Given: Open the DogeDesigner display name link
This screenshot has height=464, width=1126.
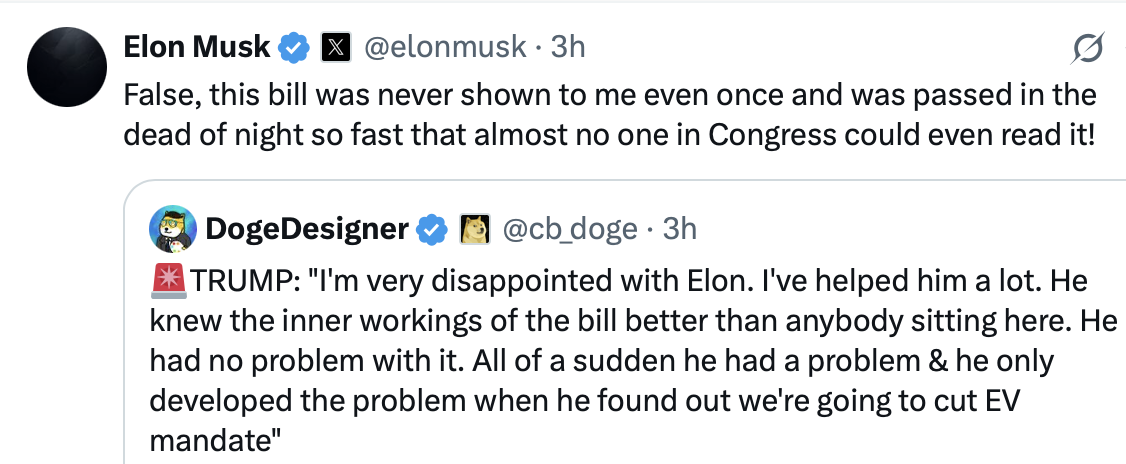Looking at the screenshot, I should point(307,229).
